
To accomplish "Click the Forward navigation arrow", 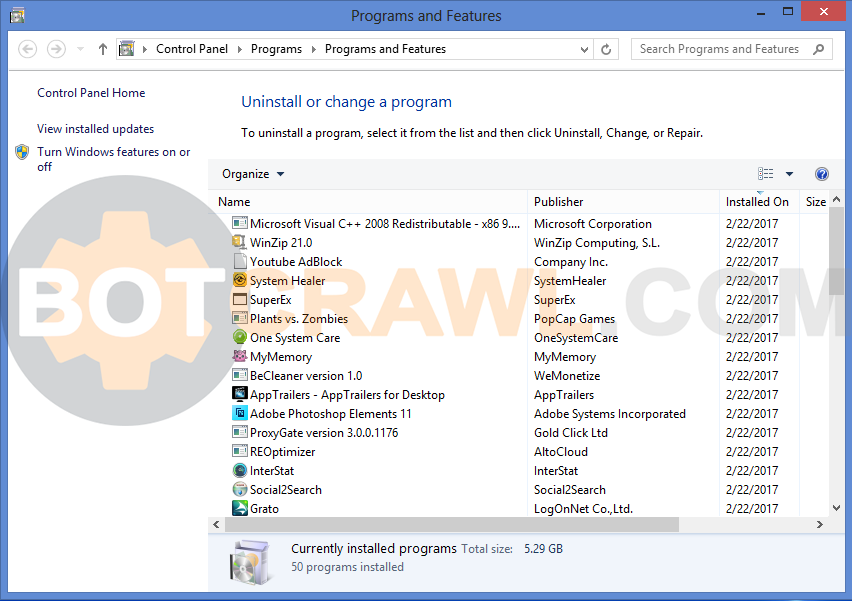I will click(x=56, y=49).
